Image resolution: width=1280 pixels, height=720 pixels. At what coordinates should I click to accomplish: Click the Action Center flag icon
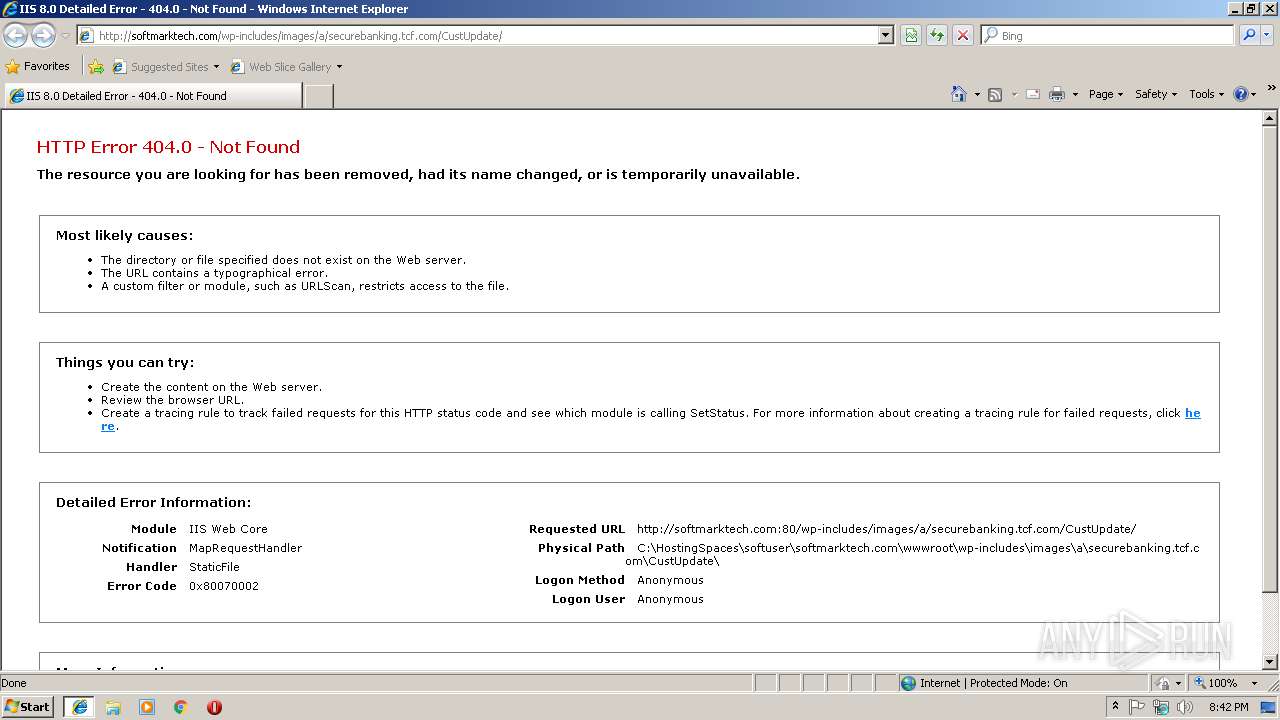click(x=1137, y=707)
